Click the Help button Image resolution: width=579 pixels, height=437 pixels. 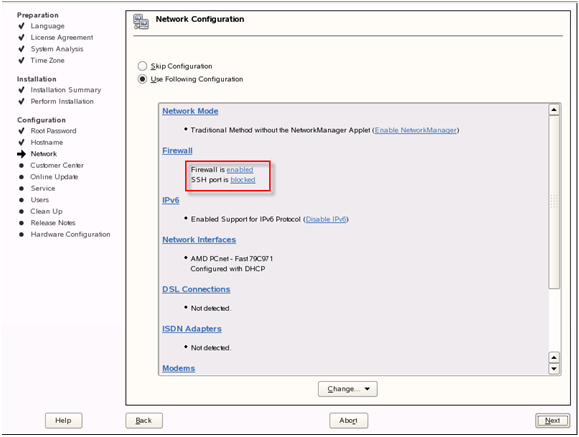pyautogui.click(x=64, y=420)
